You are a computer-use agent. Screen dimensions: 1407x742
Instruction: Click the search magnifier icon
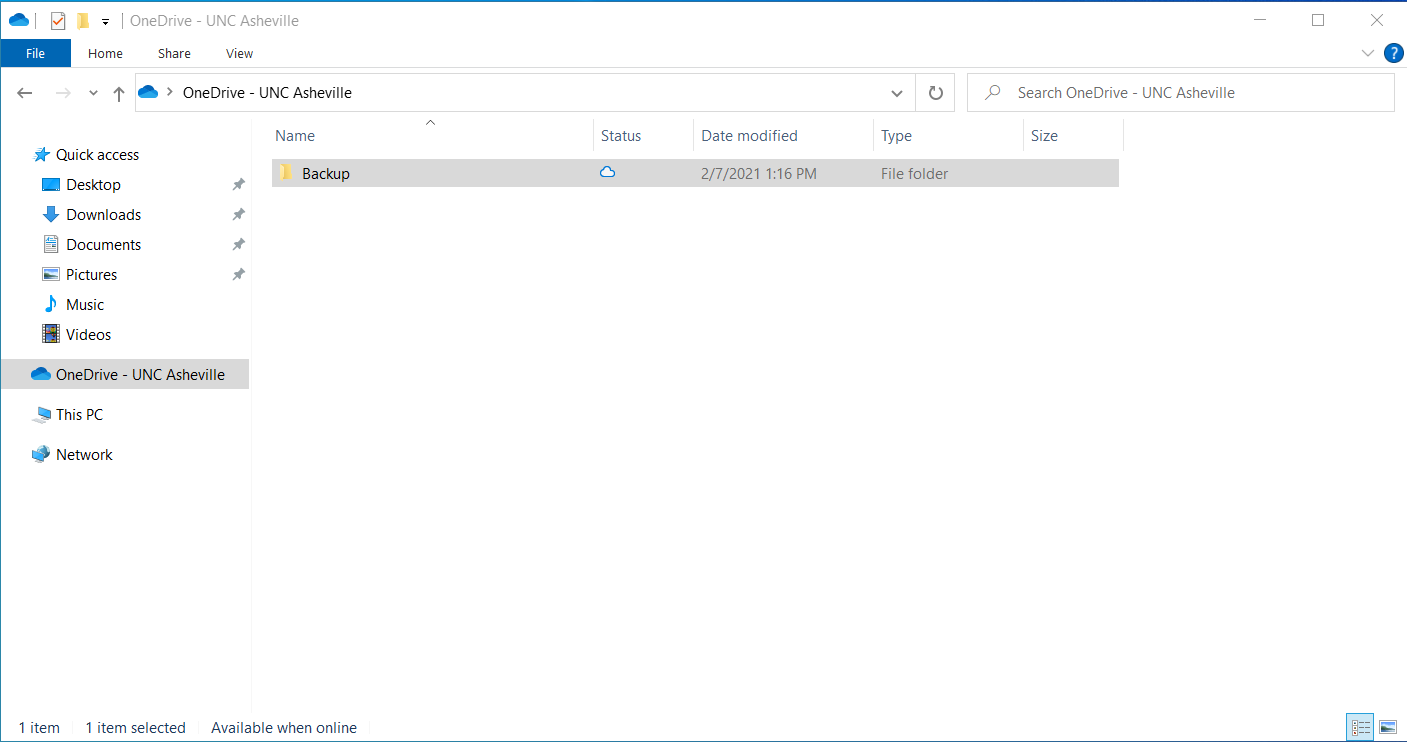(x=991, y=92)
